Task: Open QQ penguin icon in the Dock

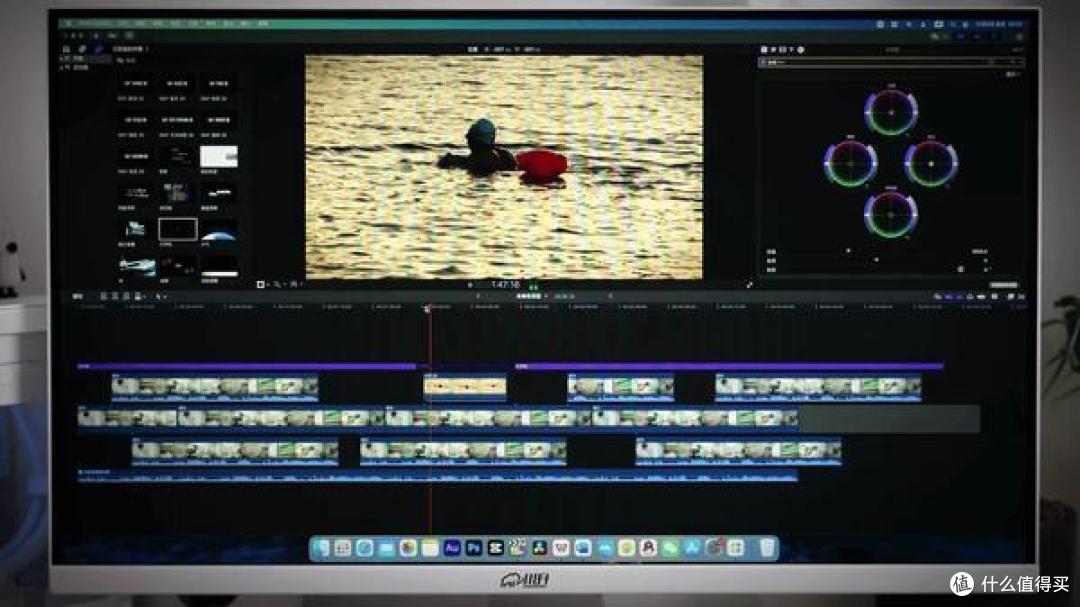Action: point(648,548)
